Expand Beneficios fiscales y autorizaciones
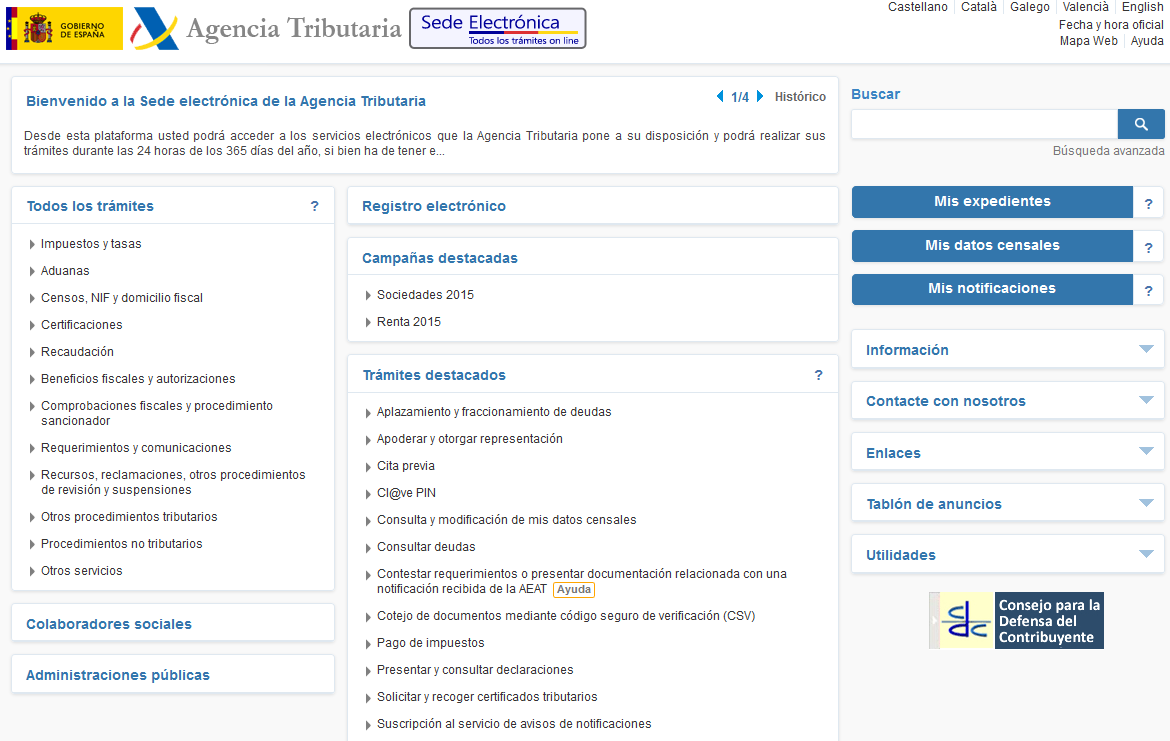This screenshot has height=741, width=1170. (x=138, y=378)
